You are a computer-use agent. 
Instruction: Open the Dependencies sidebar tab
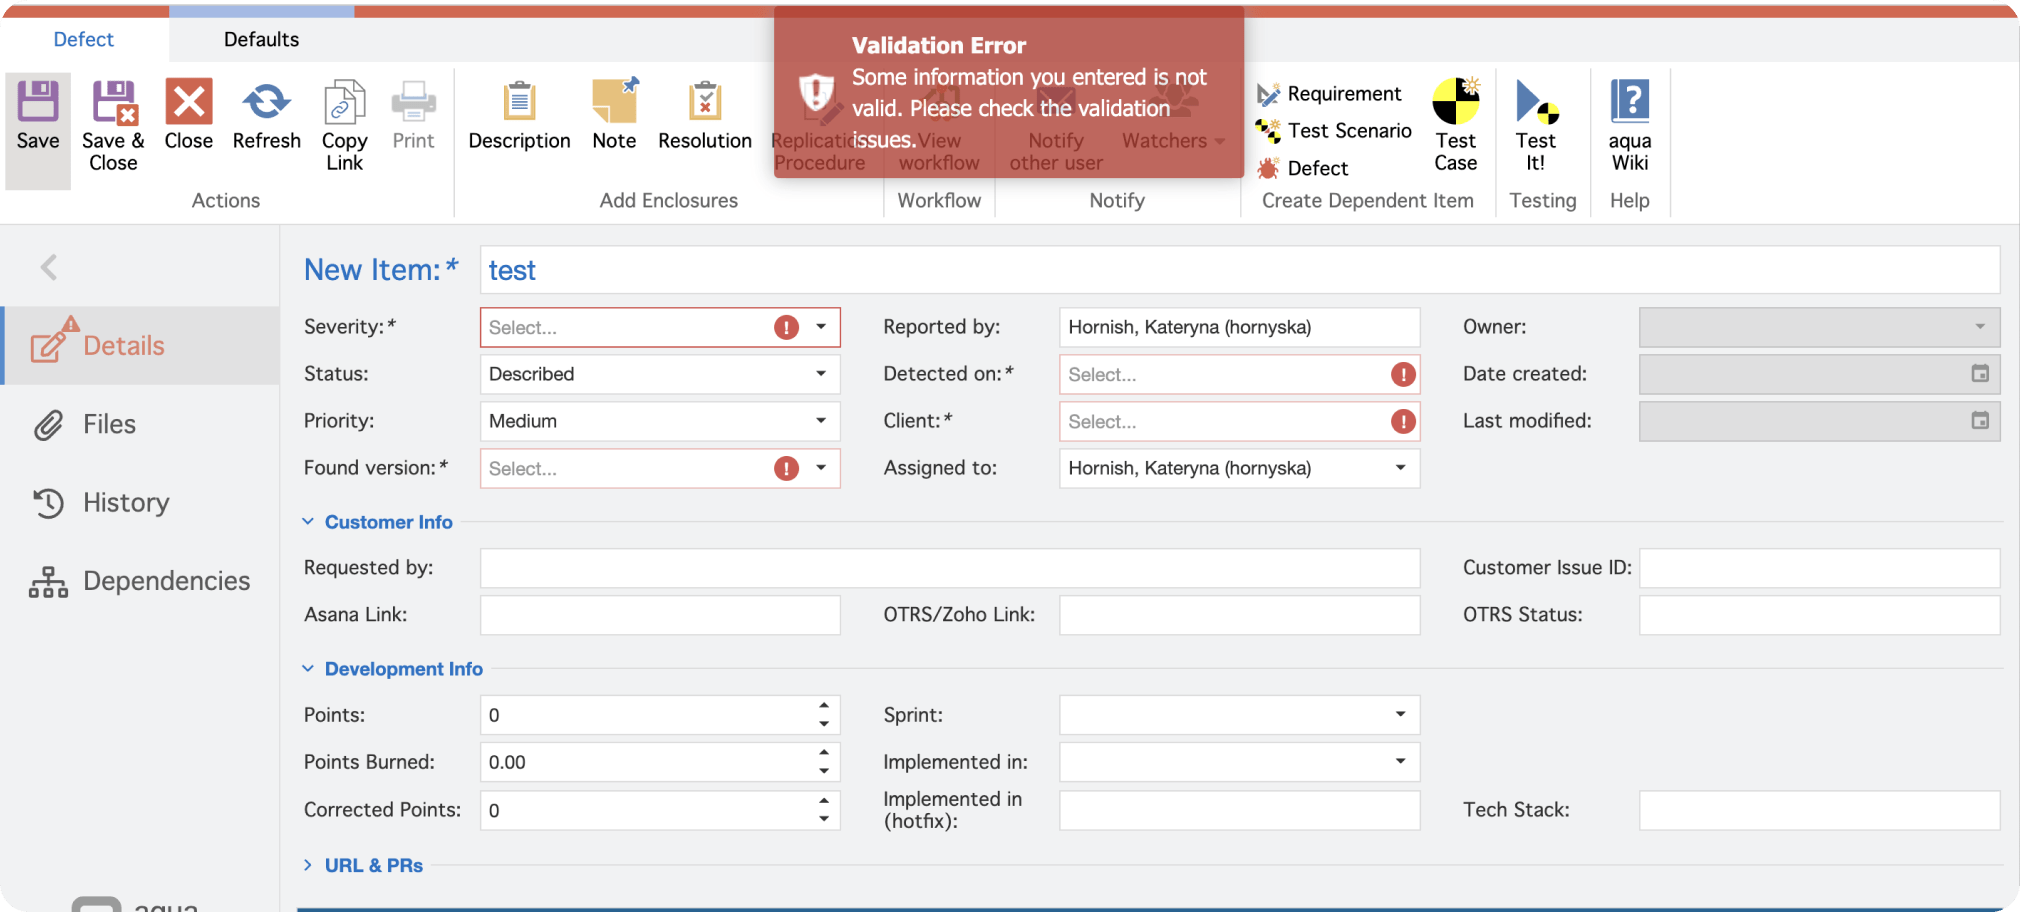click(141, 581)
